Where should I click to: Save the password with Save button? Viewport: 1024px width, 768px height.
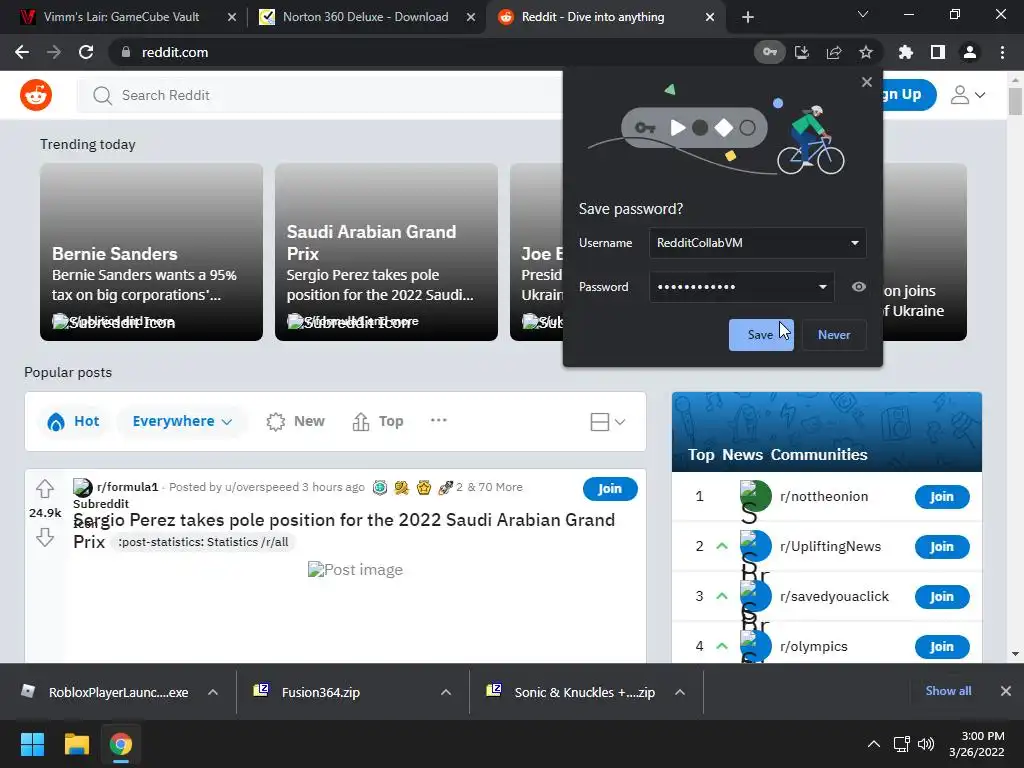pos(761,335)
